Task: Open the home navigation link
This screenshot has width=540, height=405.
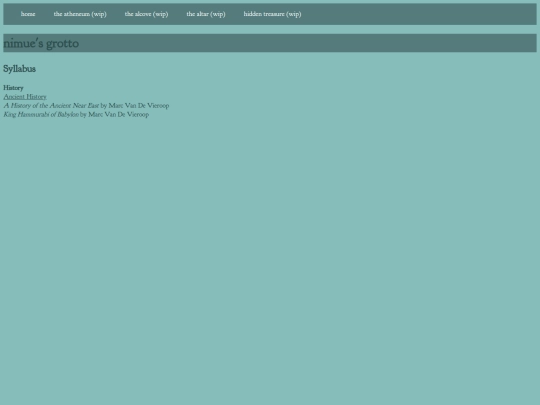Action: pos(28,14)
